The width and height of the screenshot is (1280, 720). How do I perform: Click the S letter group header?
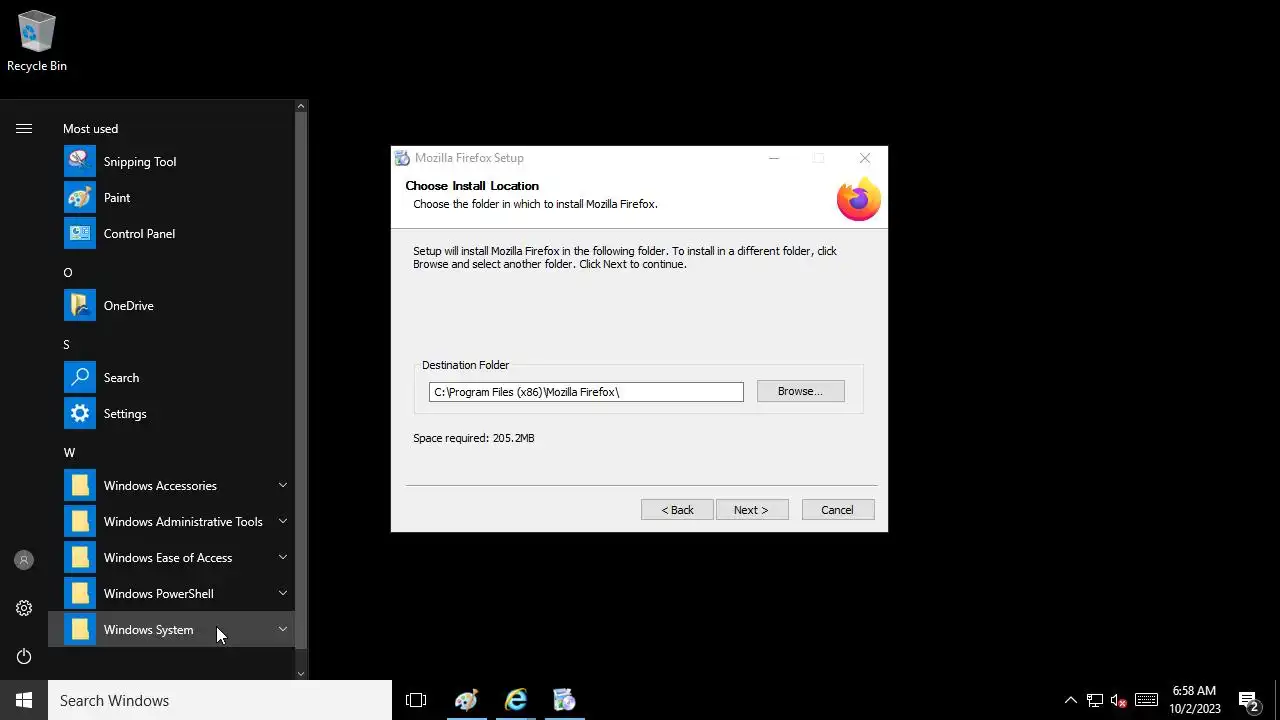coord(67,345)
